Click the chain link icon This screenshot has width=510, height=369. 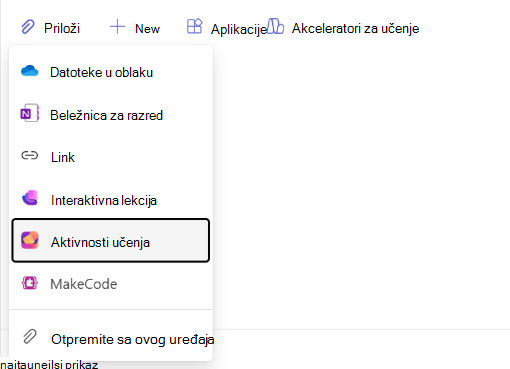pos(30,155)
